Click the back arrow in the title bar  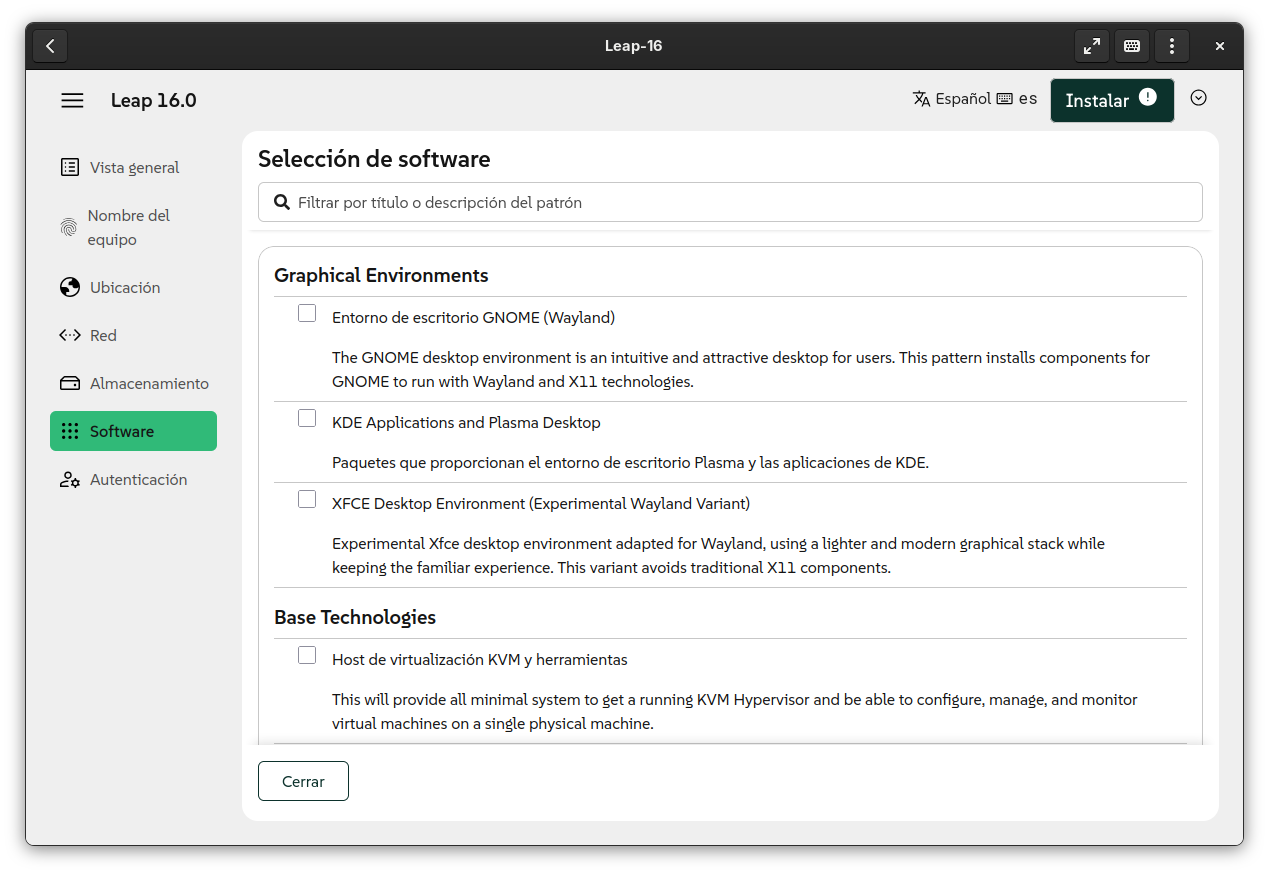click(50, 46)
